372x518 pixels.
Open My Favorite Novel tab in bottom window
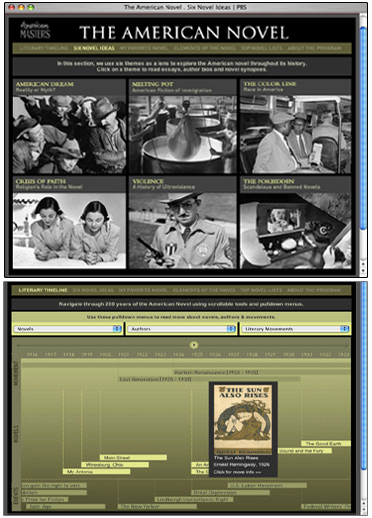click(143, 290)
